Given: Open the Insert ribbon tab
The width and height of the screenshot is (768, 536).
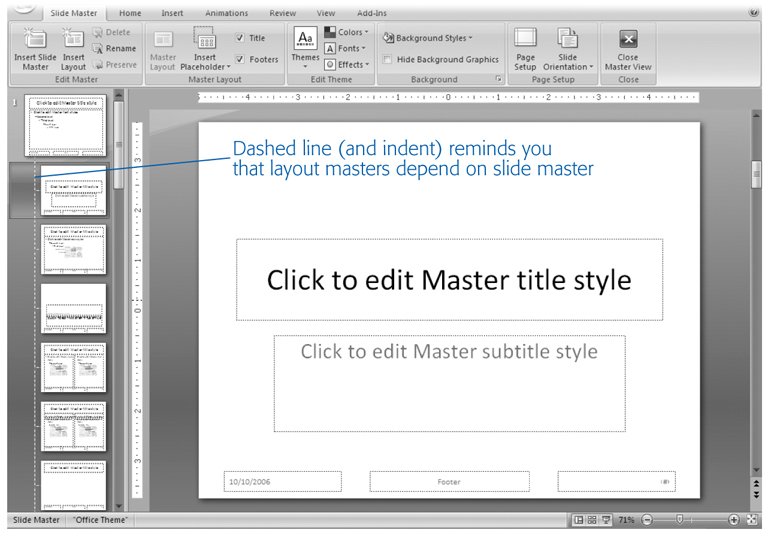Looking at the screenshot, I should 173,13.
